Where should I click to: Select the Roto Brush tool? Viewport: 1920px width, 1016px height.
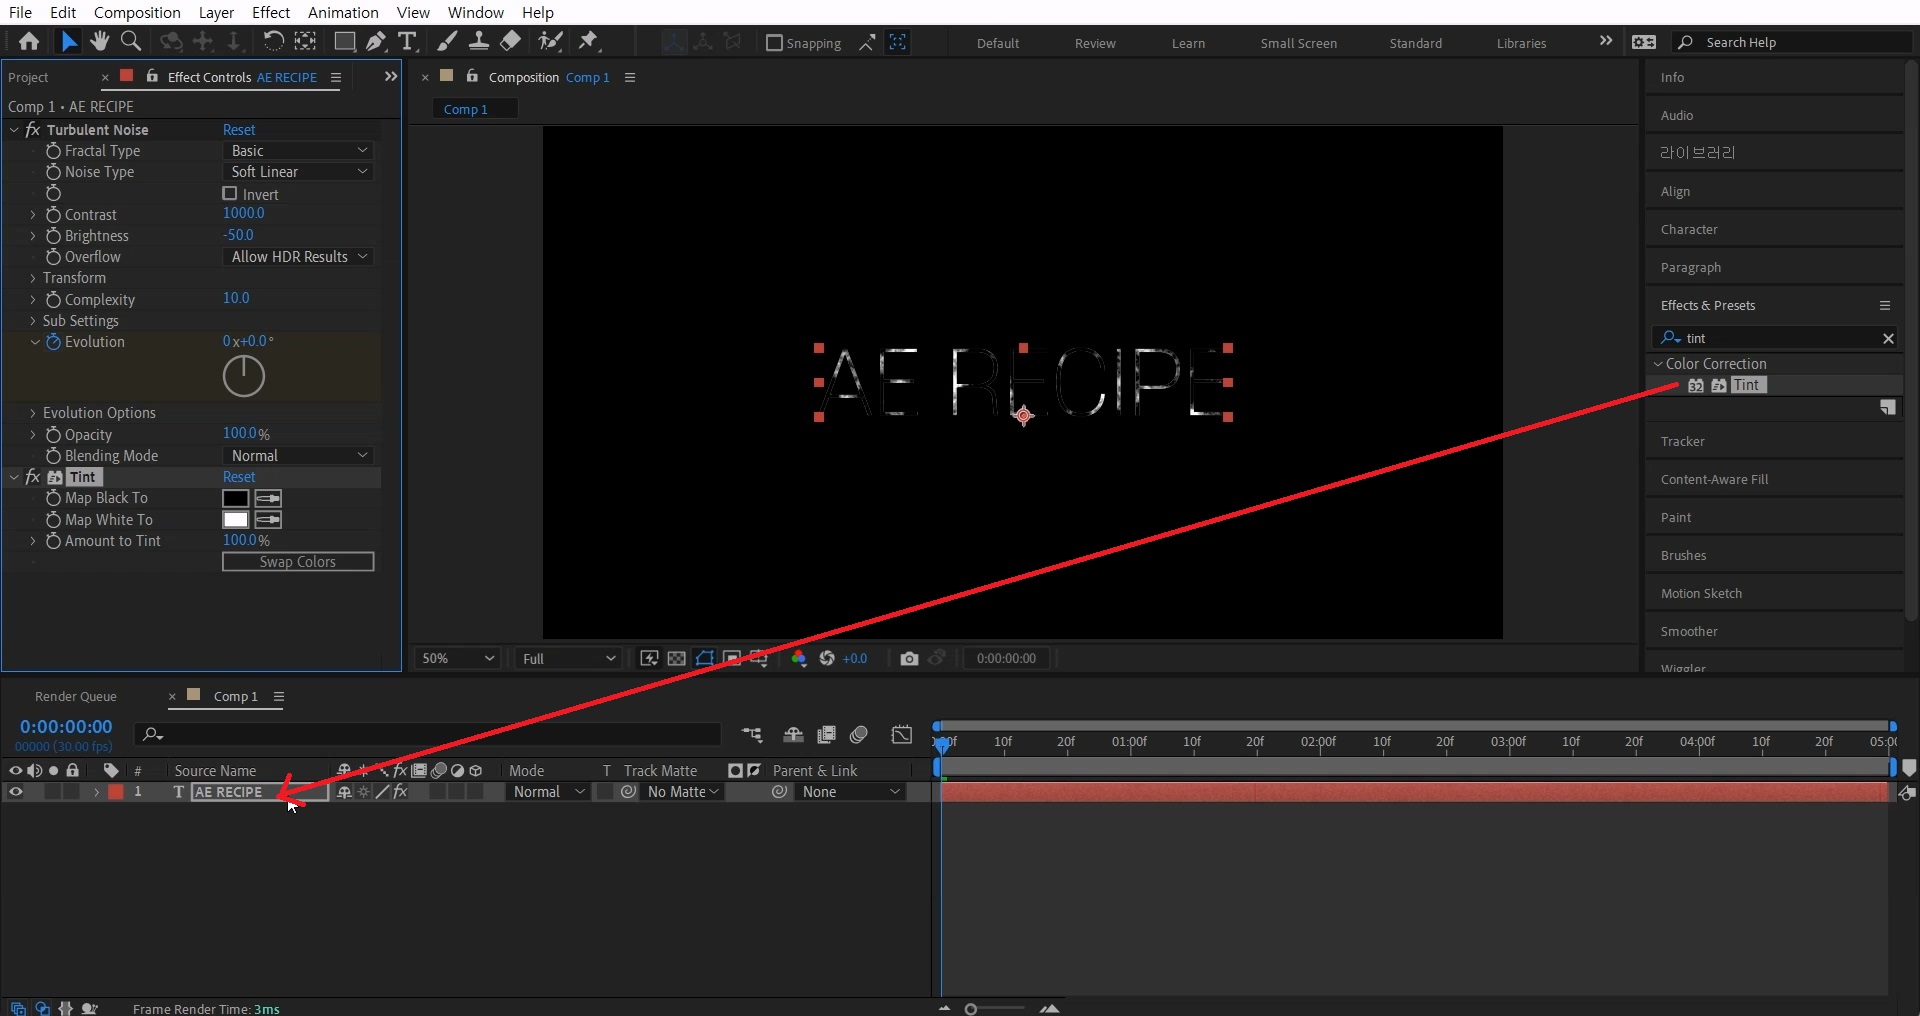(550, 41)
